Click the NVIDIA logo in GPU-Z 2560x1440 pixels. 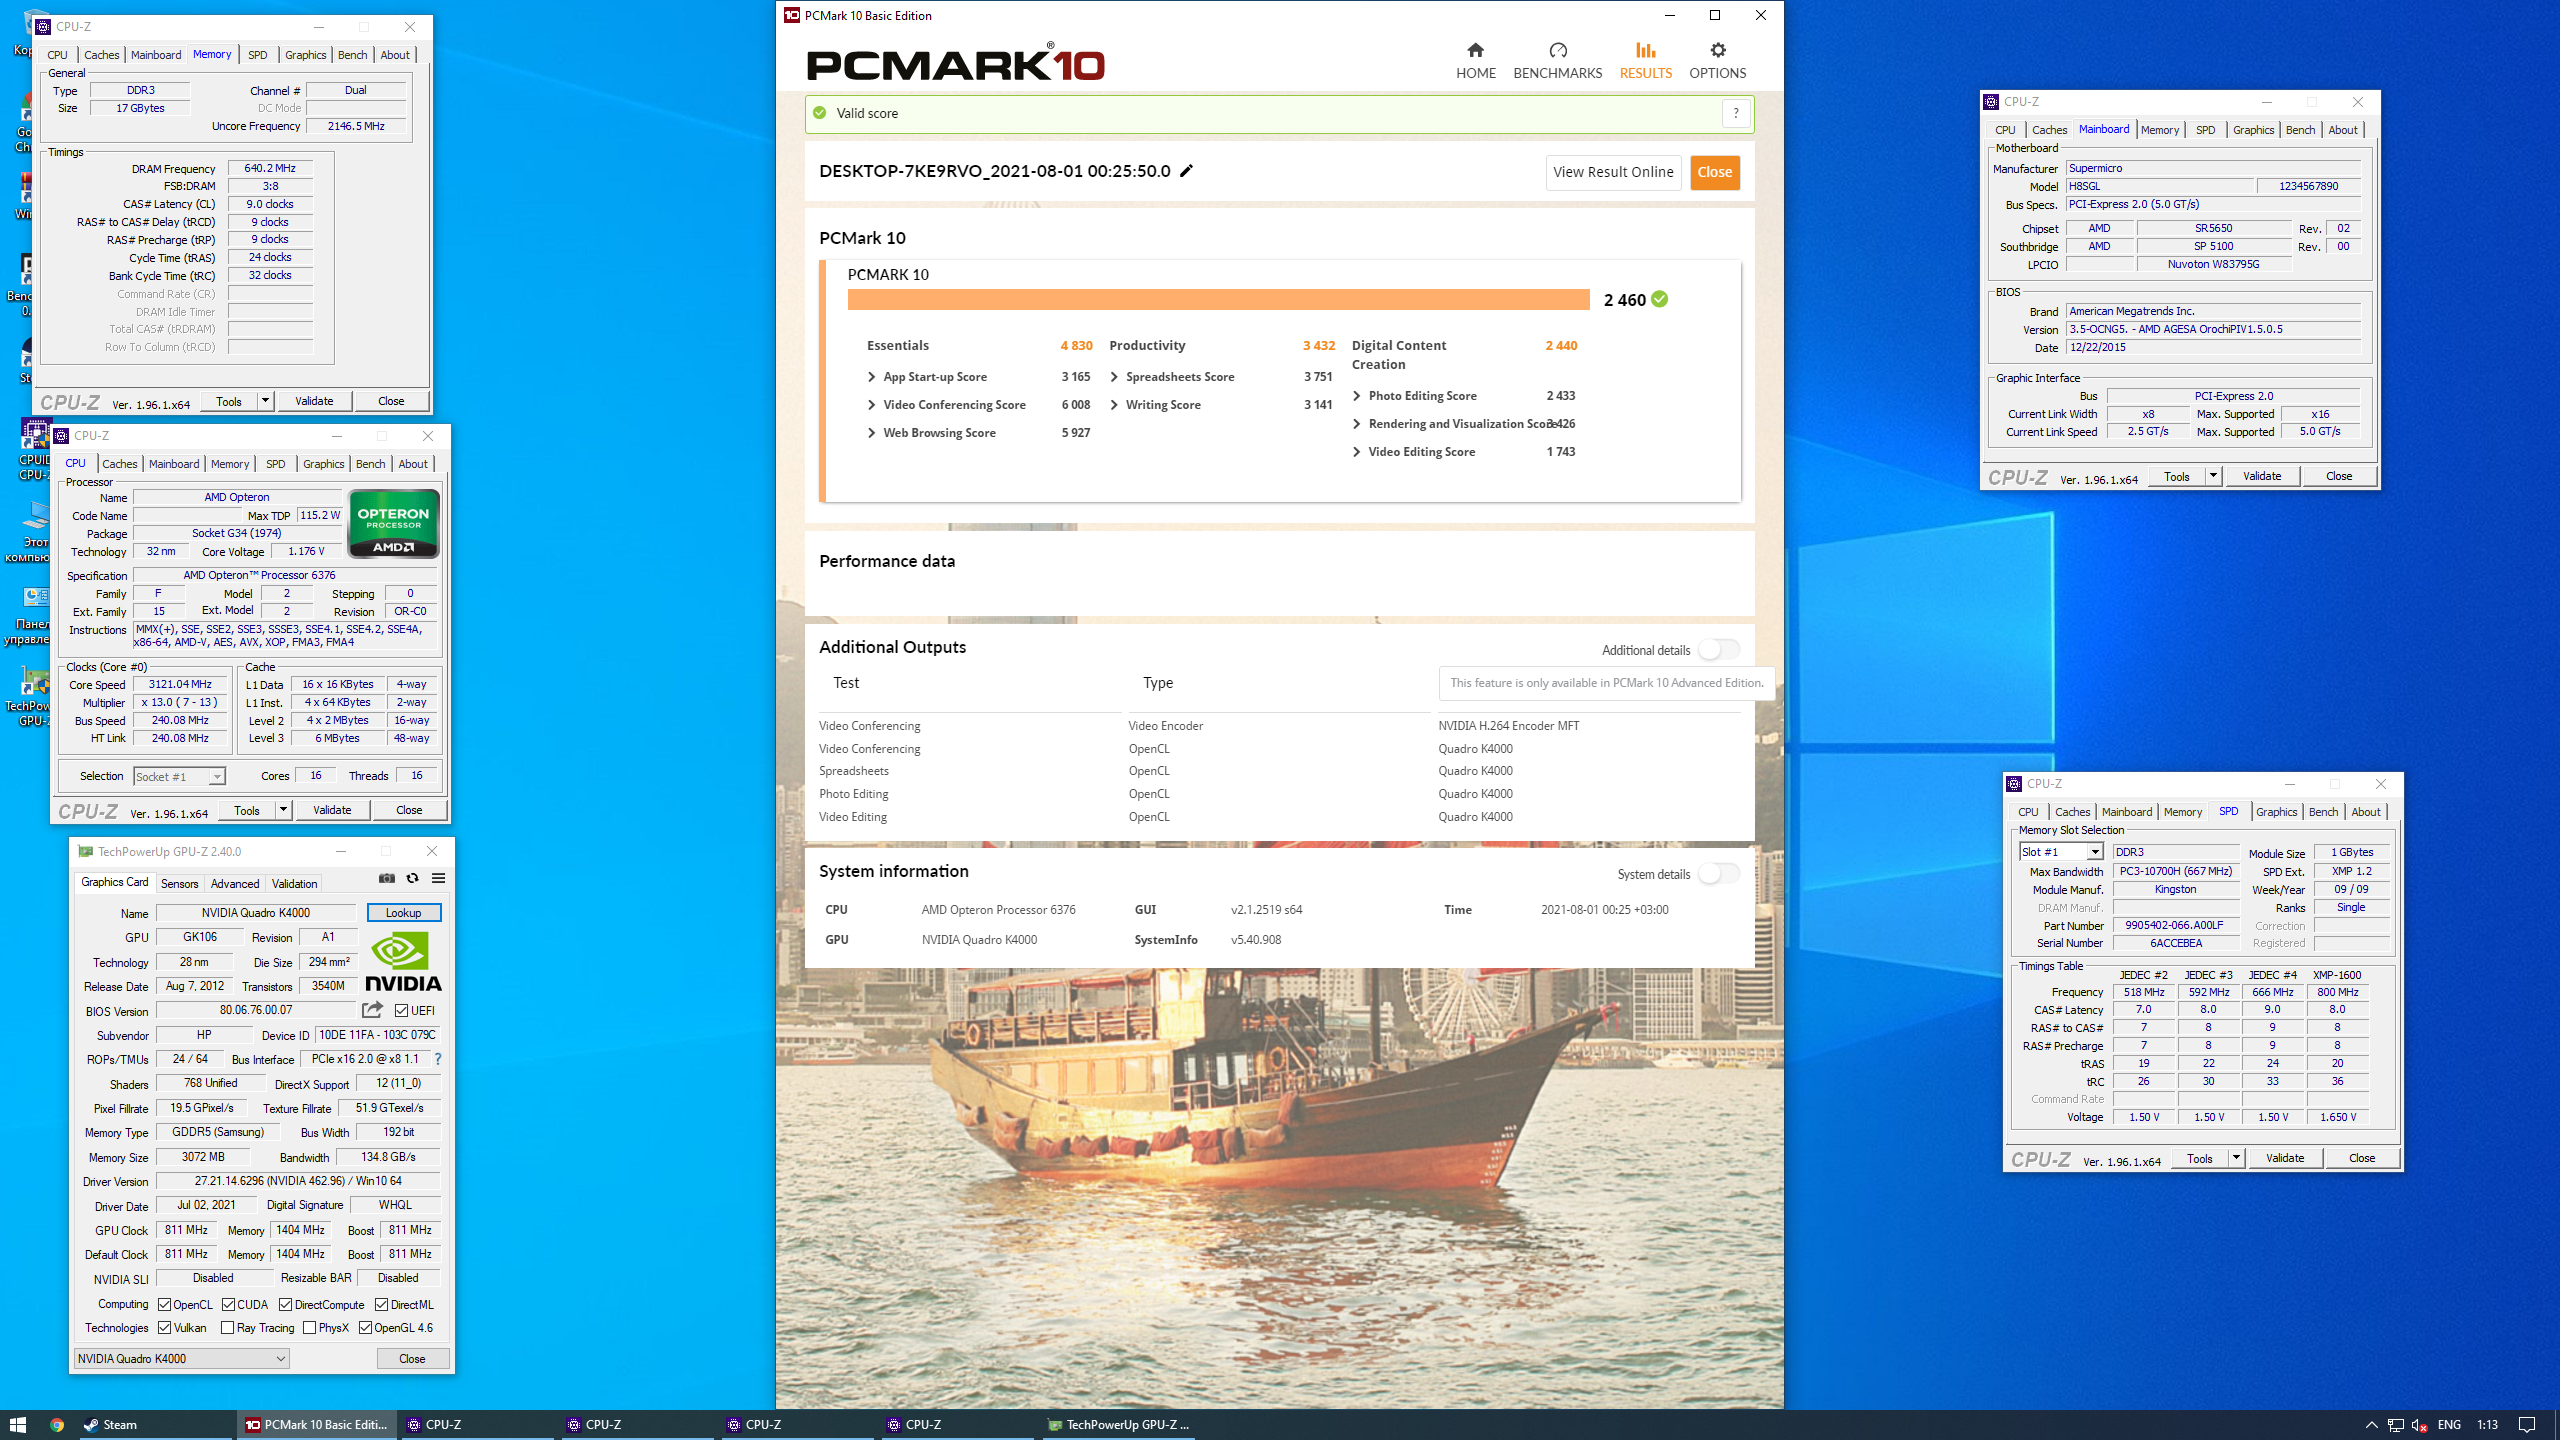click(404, 961)
